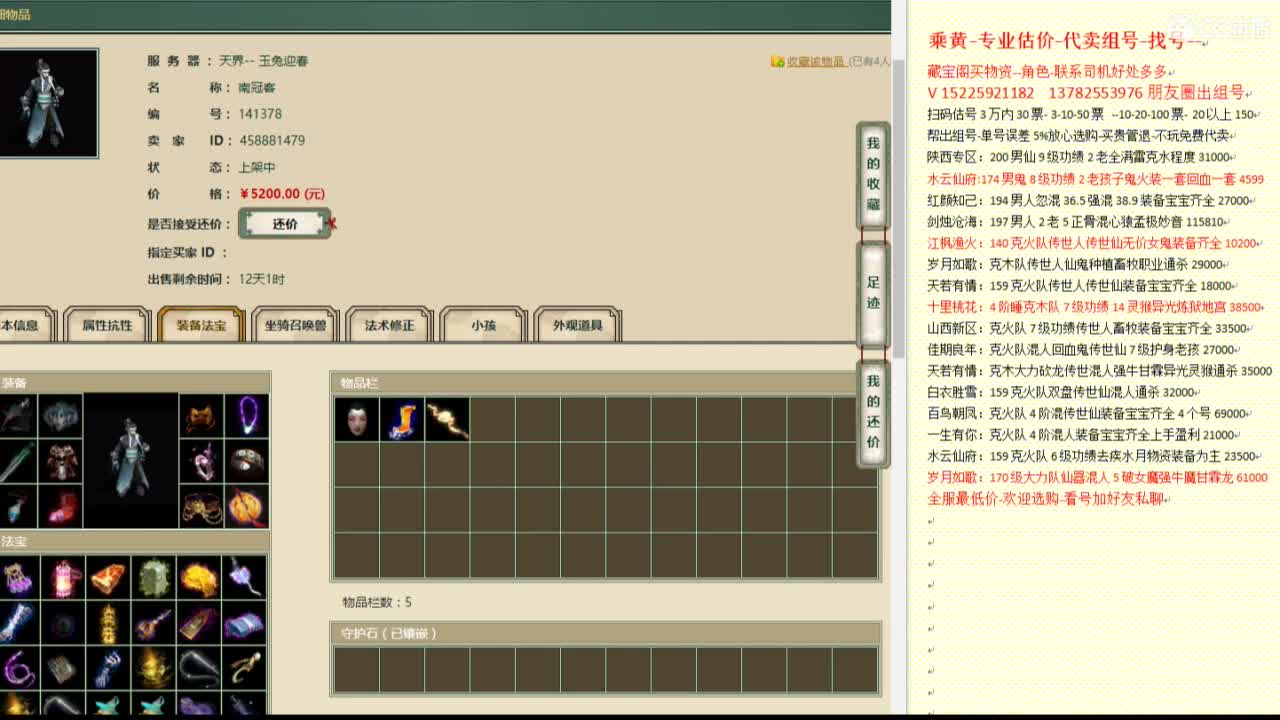Select the glowing red boot equipment icon
The image size is (1280, 720).
pos(61,507)
